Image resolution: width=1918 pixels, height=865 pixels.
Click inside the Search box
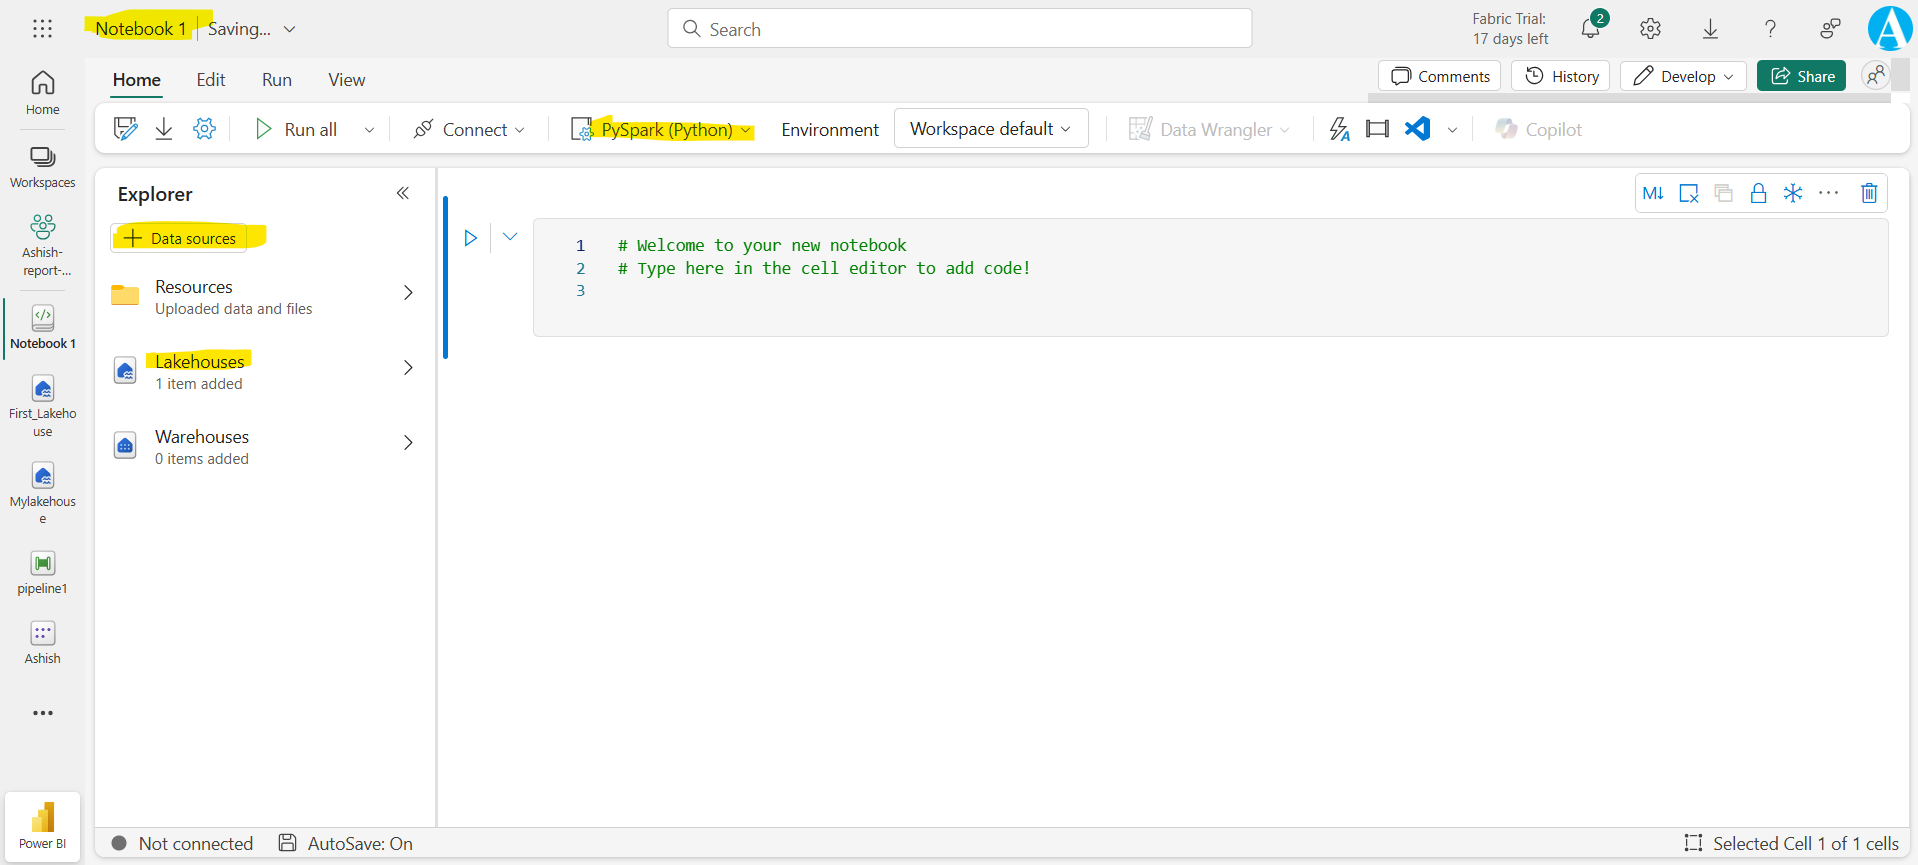point(960,29)
